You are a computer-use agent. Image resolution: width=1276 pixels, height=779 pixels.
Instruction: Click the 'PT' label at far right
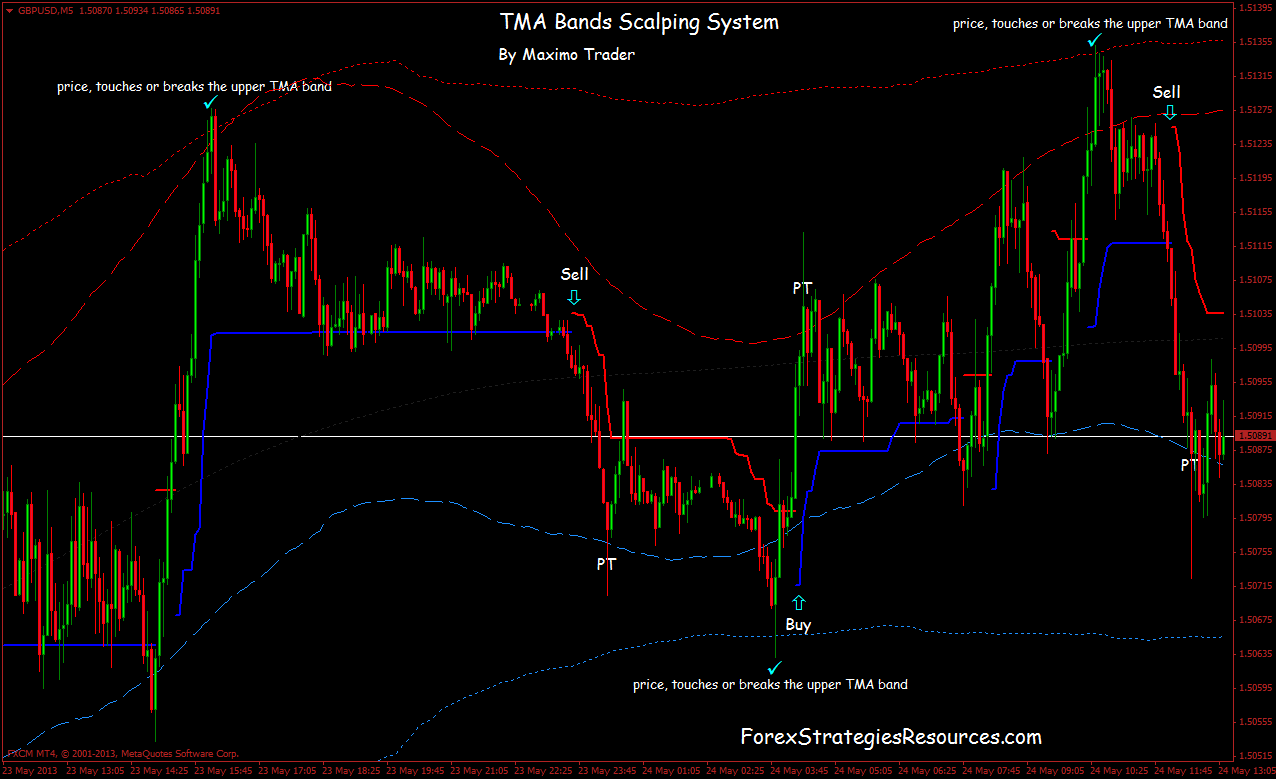point(1190,464)
